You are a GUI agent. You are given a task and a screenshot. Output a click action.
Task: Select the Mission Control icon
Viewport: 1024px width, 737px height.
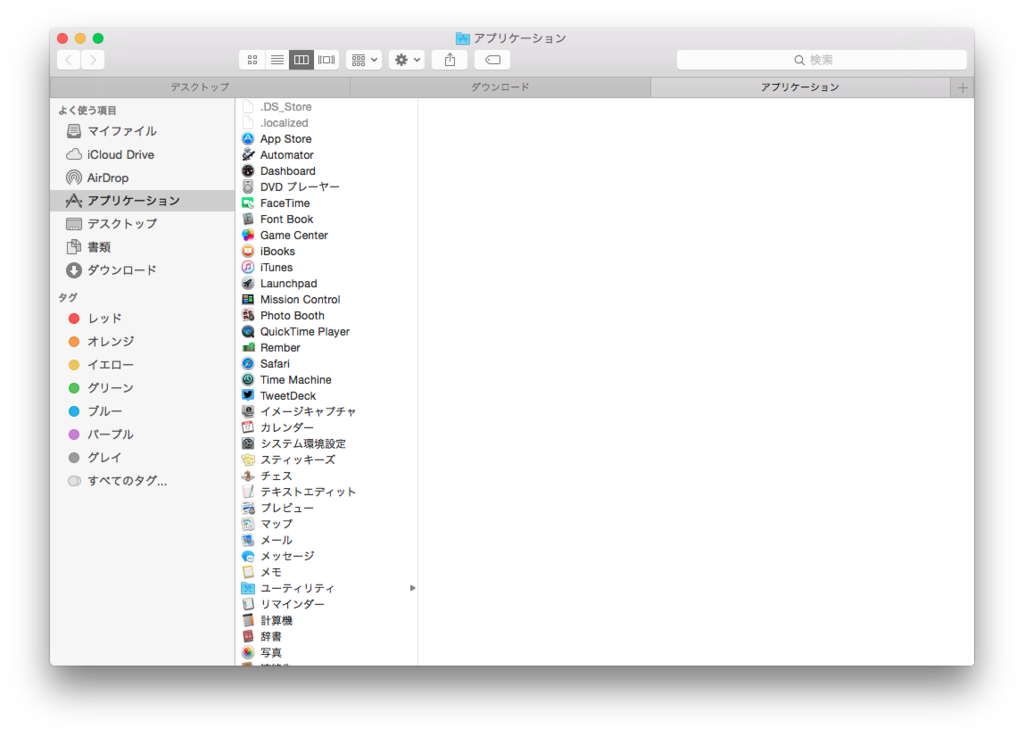tap(248, 299)
